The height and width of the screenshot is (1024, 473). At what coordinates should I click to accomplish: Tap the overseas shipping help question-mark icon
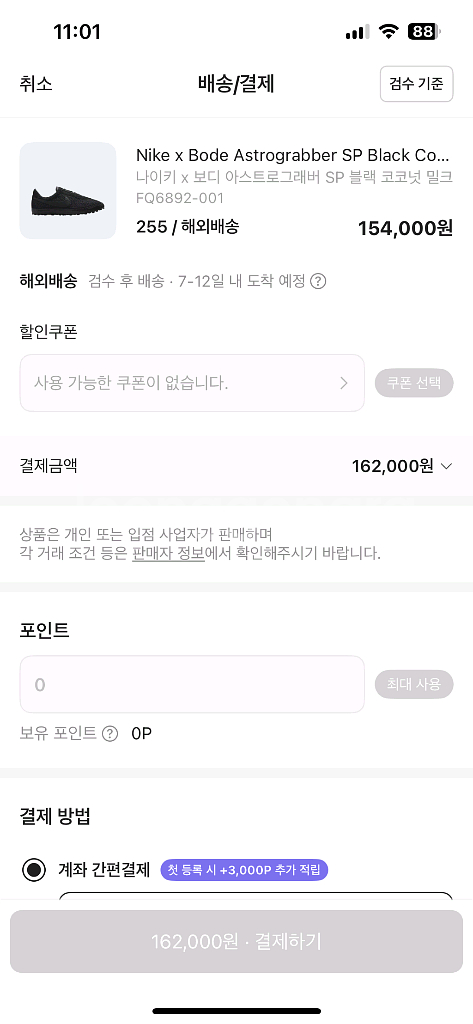pyautogui.click(x=318, y=281)
